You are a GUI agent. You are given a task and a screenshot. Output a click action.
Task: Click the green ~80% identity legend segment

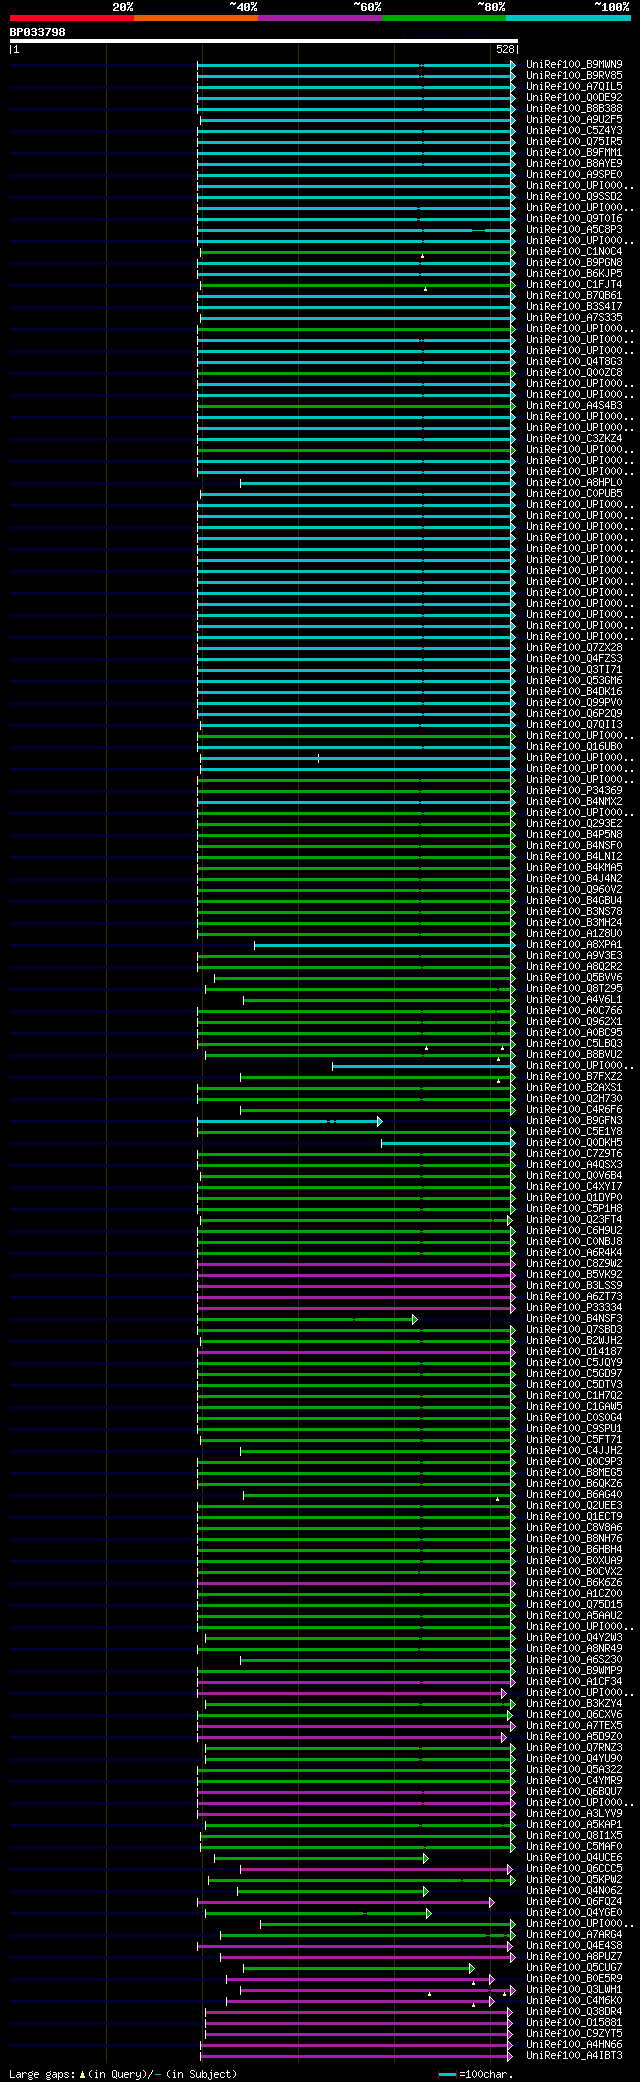tap(443, 18)
